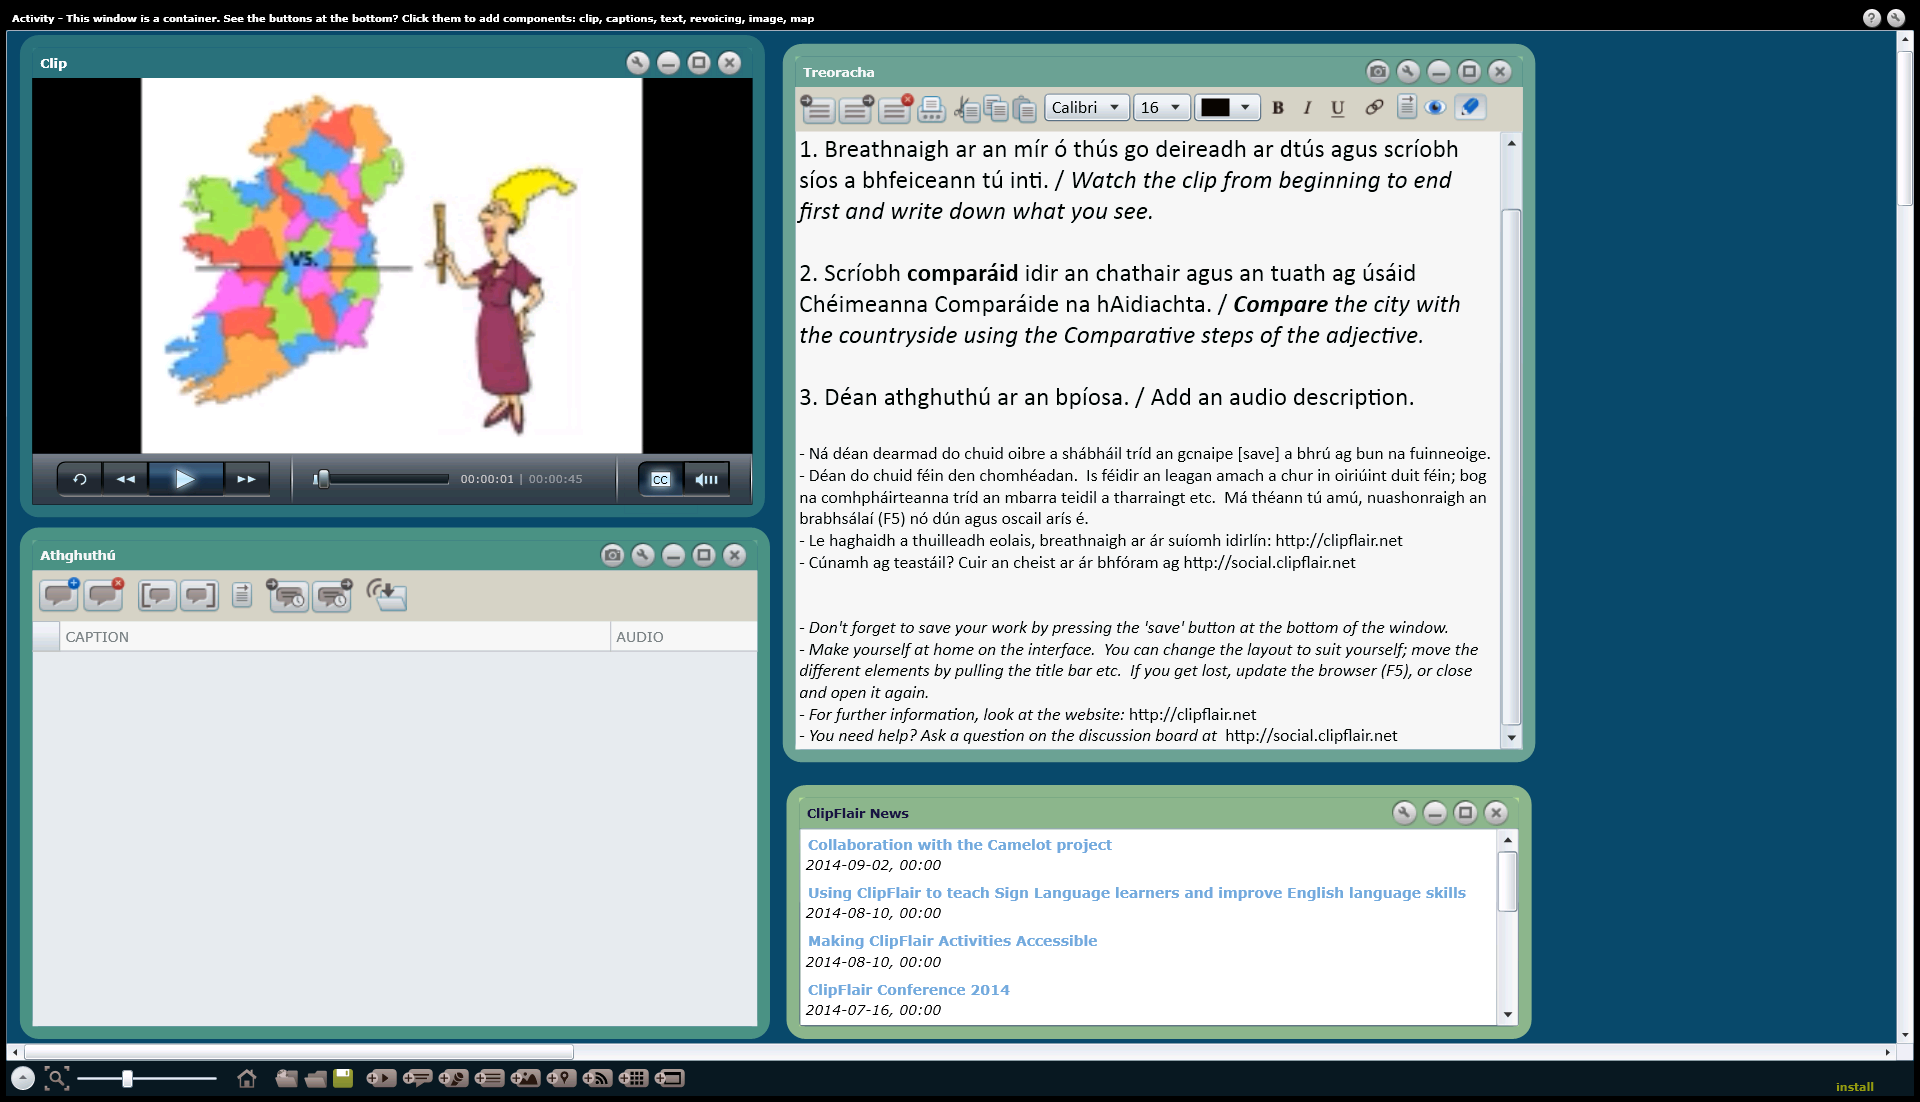The image size is (1920, 1102).
Task: Add a captions component
Action: point(417,1078)
